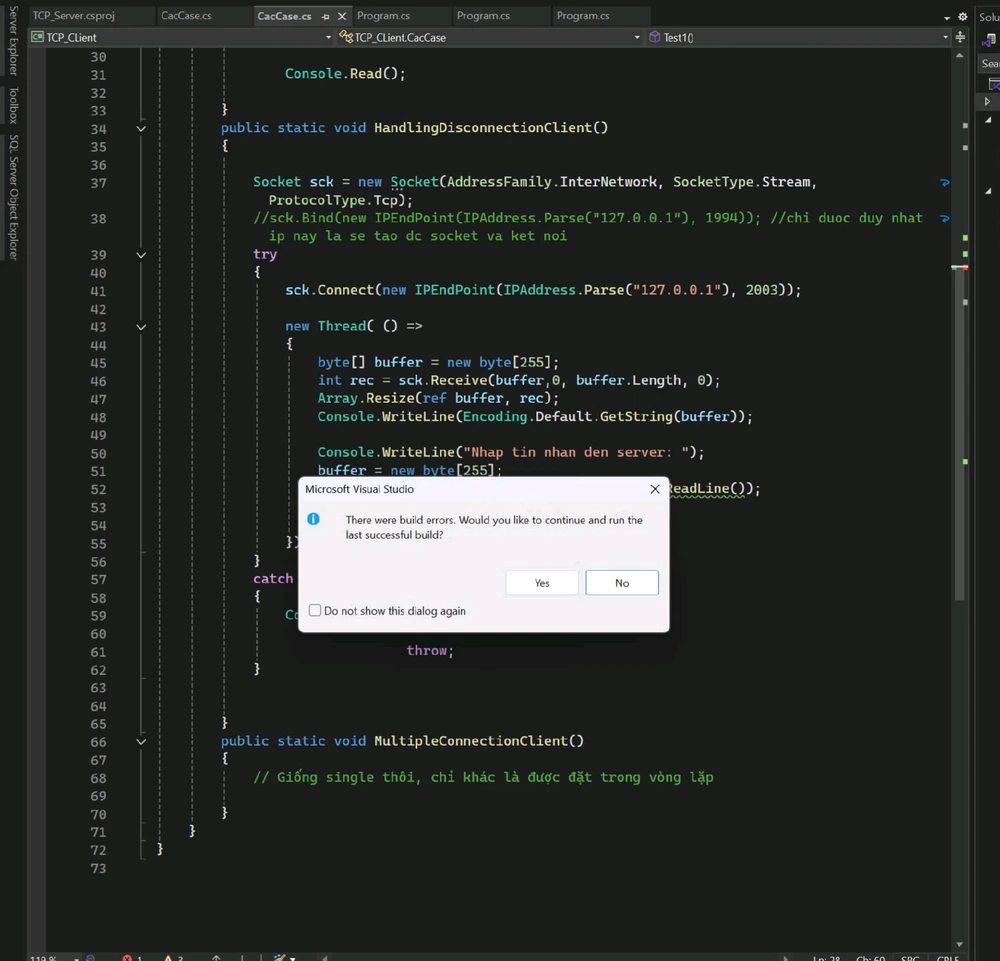
Task: Check 'Do not show this dialog again'
Action: (x=315, y=610)
